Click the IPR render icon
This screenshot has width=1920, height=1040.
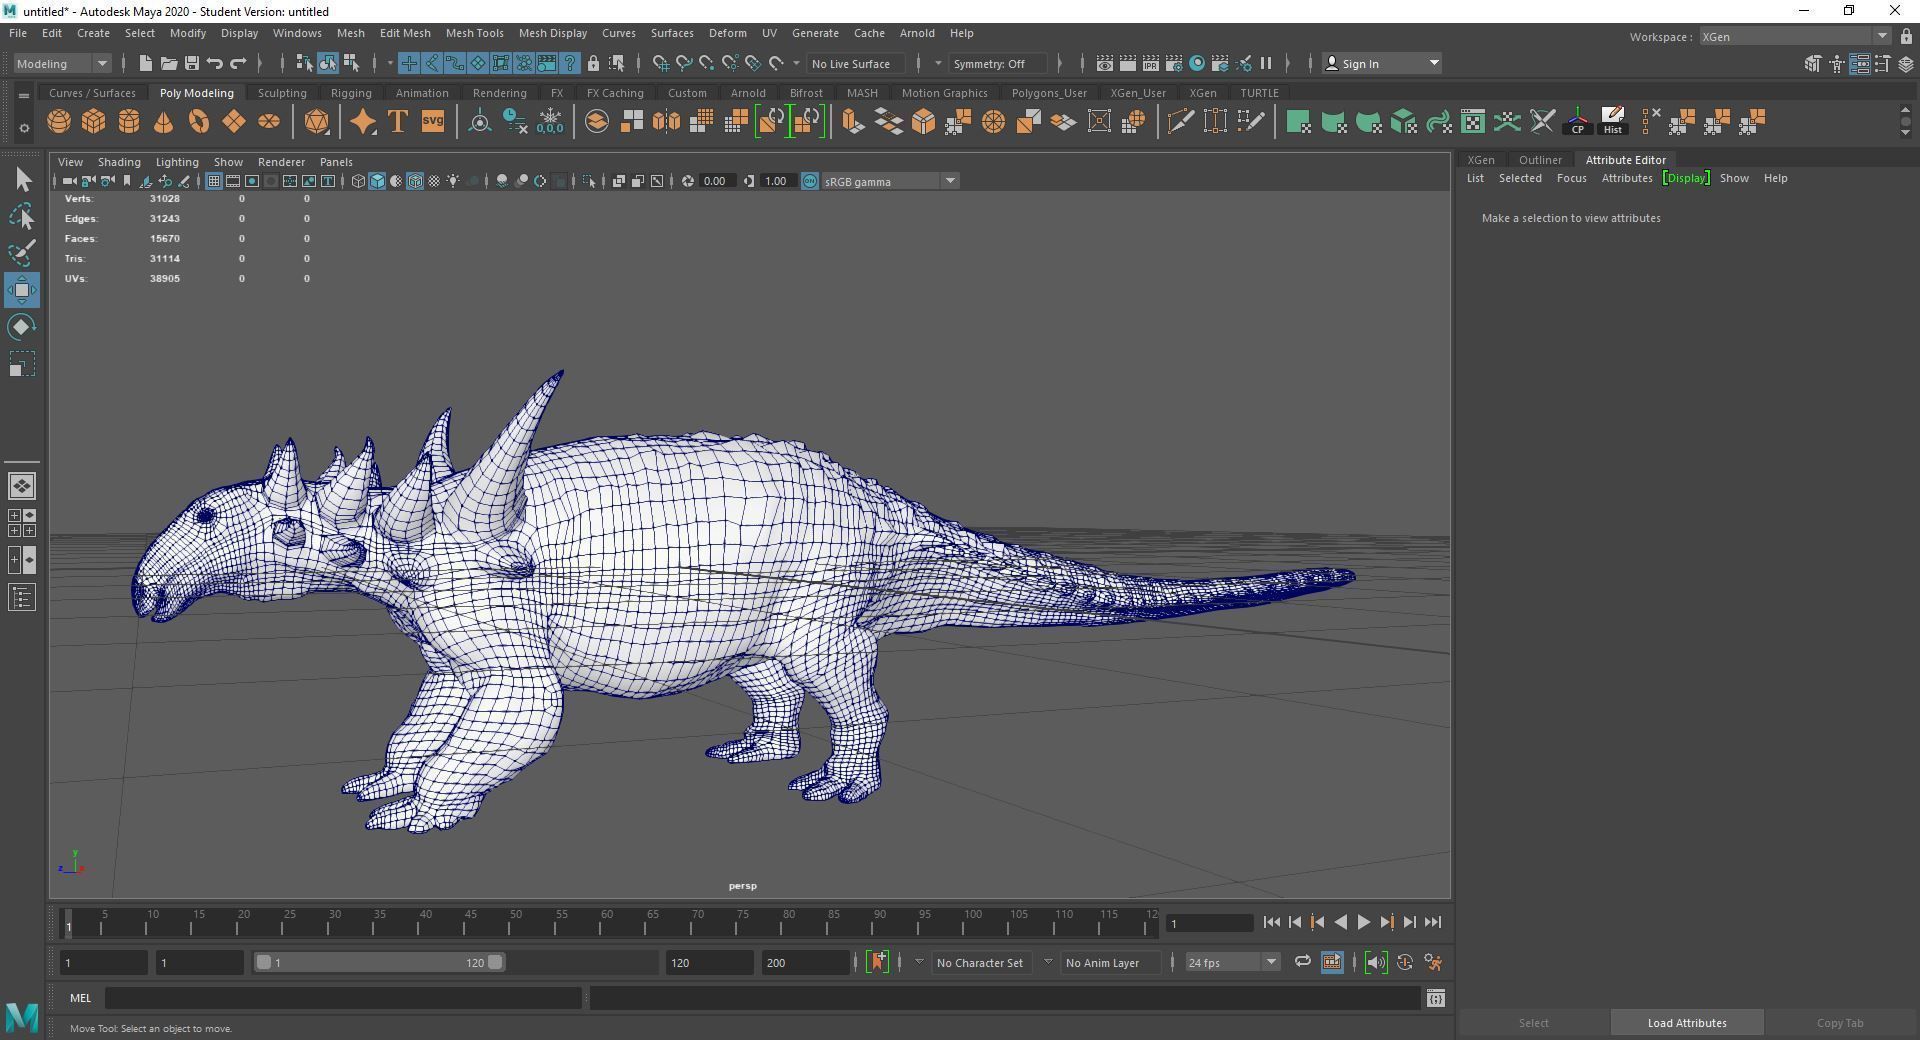point(1151,63)
